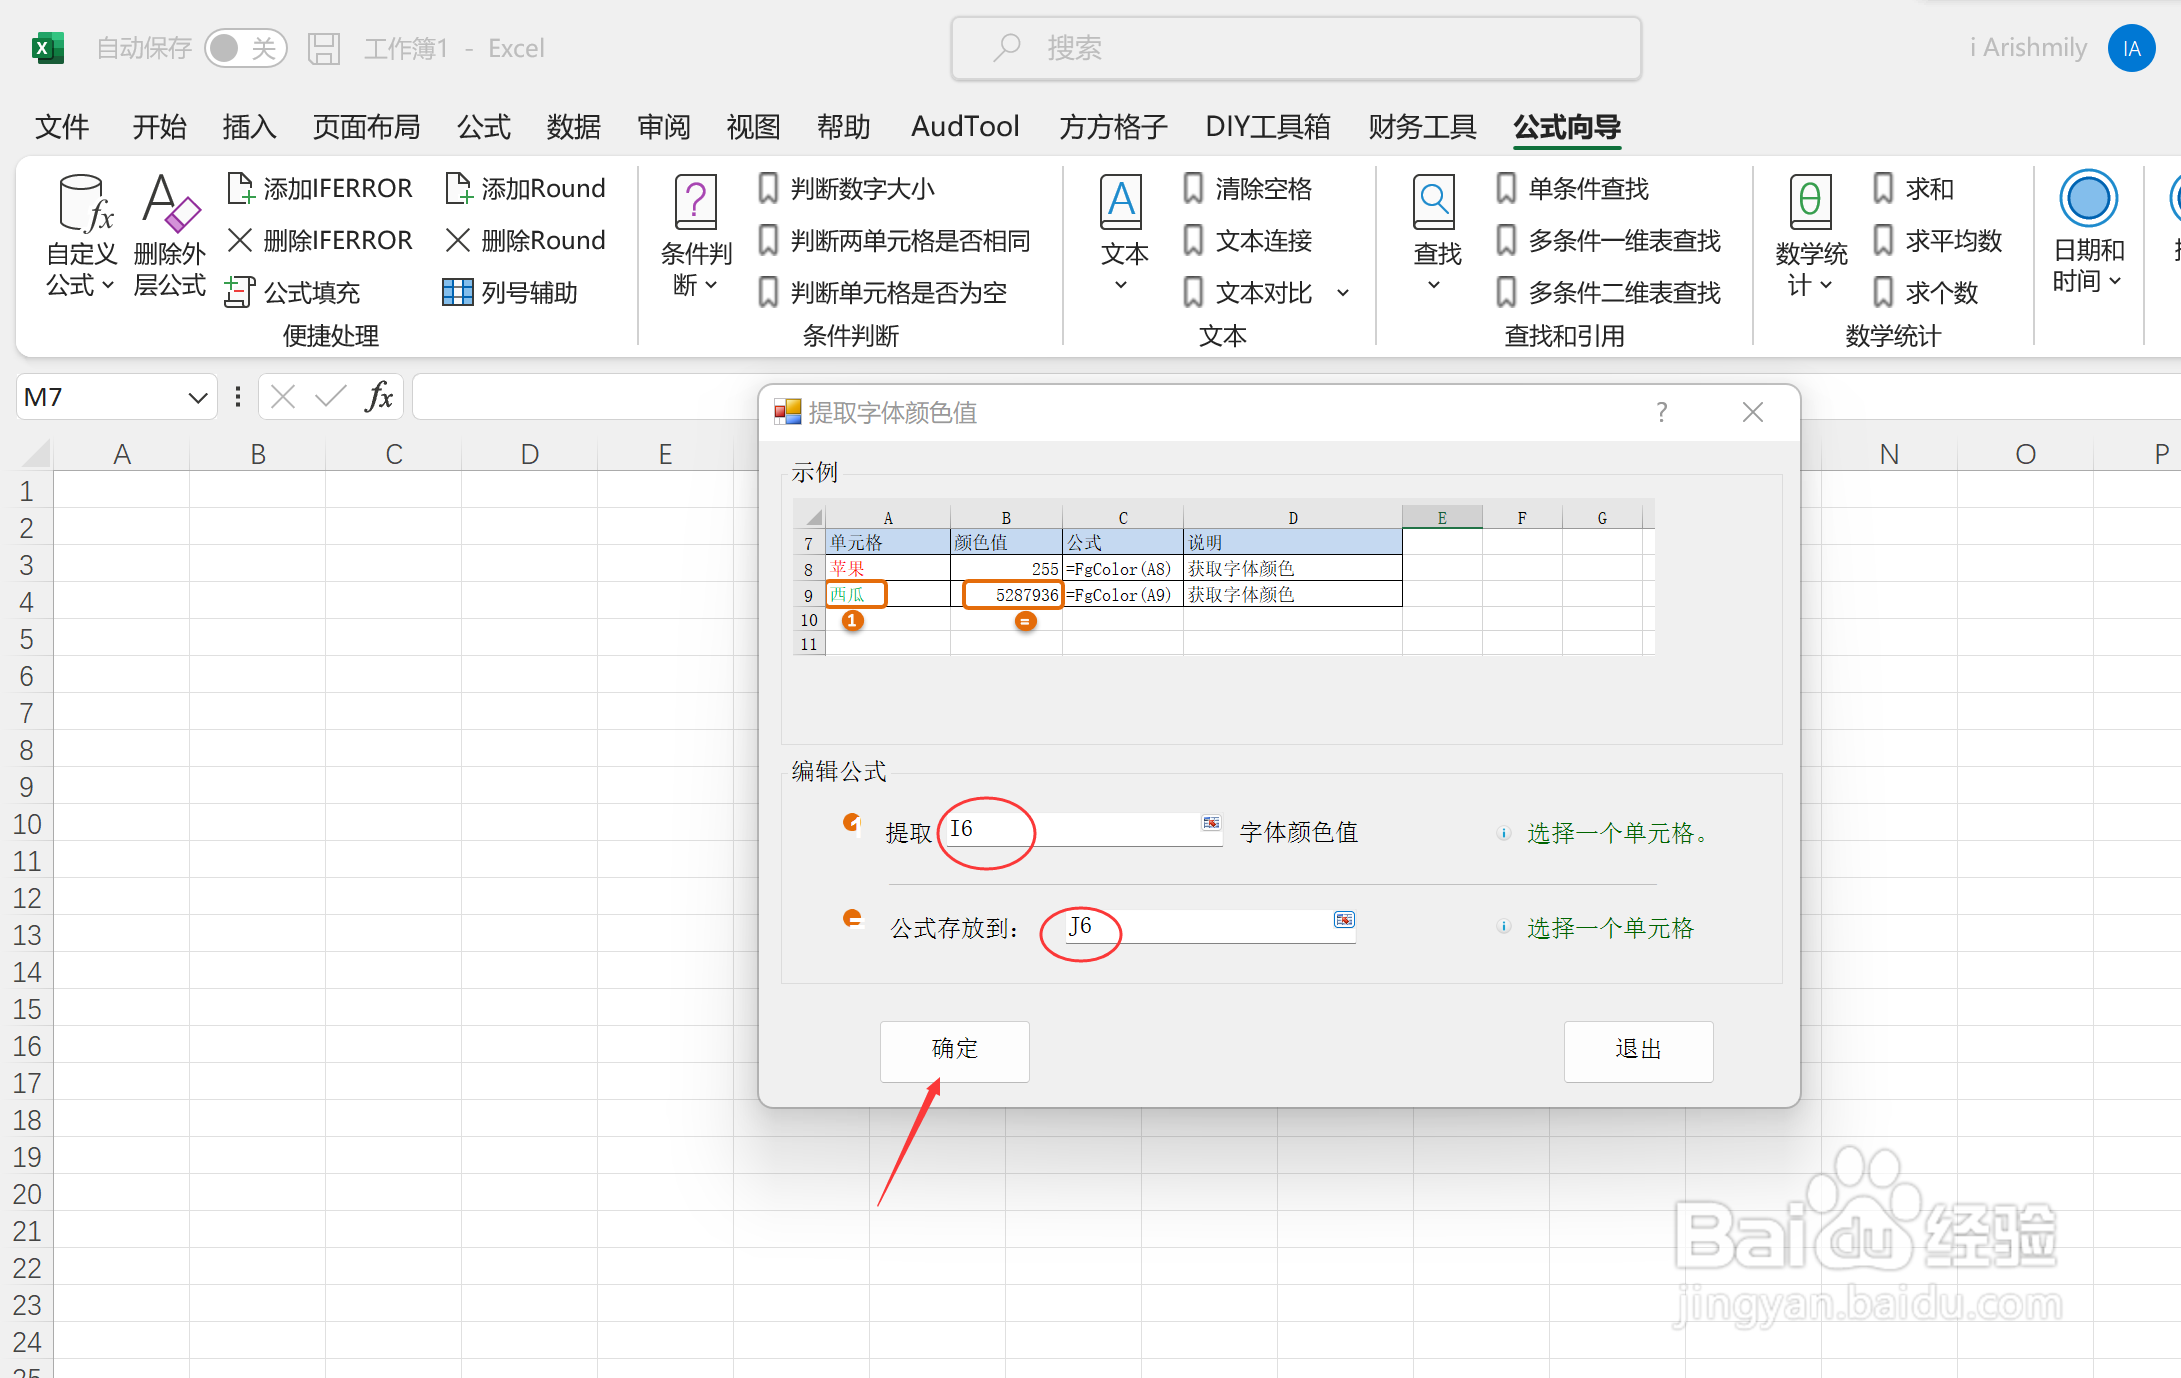Click 多条件一维表查找
Image resolution: width=2181 pixels, height=1378 pixels.
pyautogui.click(x=1608, y=240)
